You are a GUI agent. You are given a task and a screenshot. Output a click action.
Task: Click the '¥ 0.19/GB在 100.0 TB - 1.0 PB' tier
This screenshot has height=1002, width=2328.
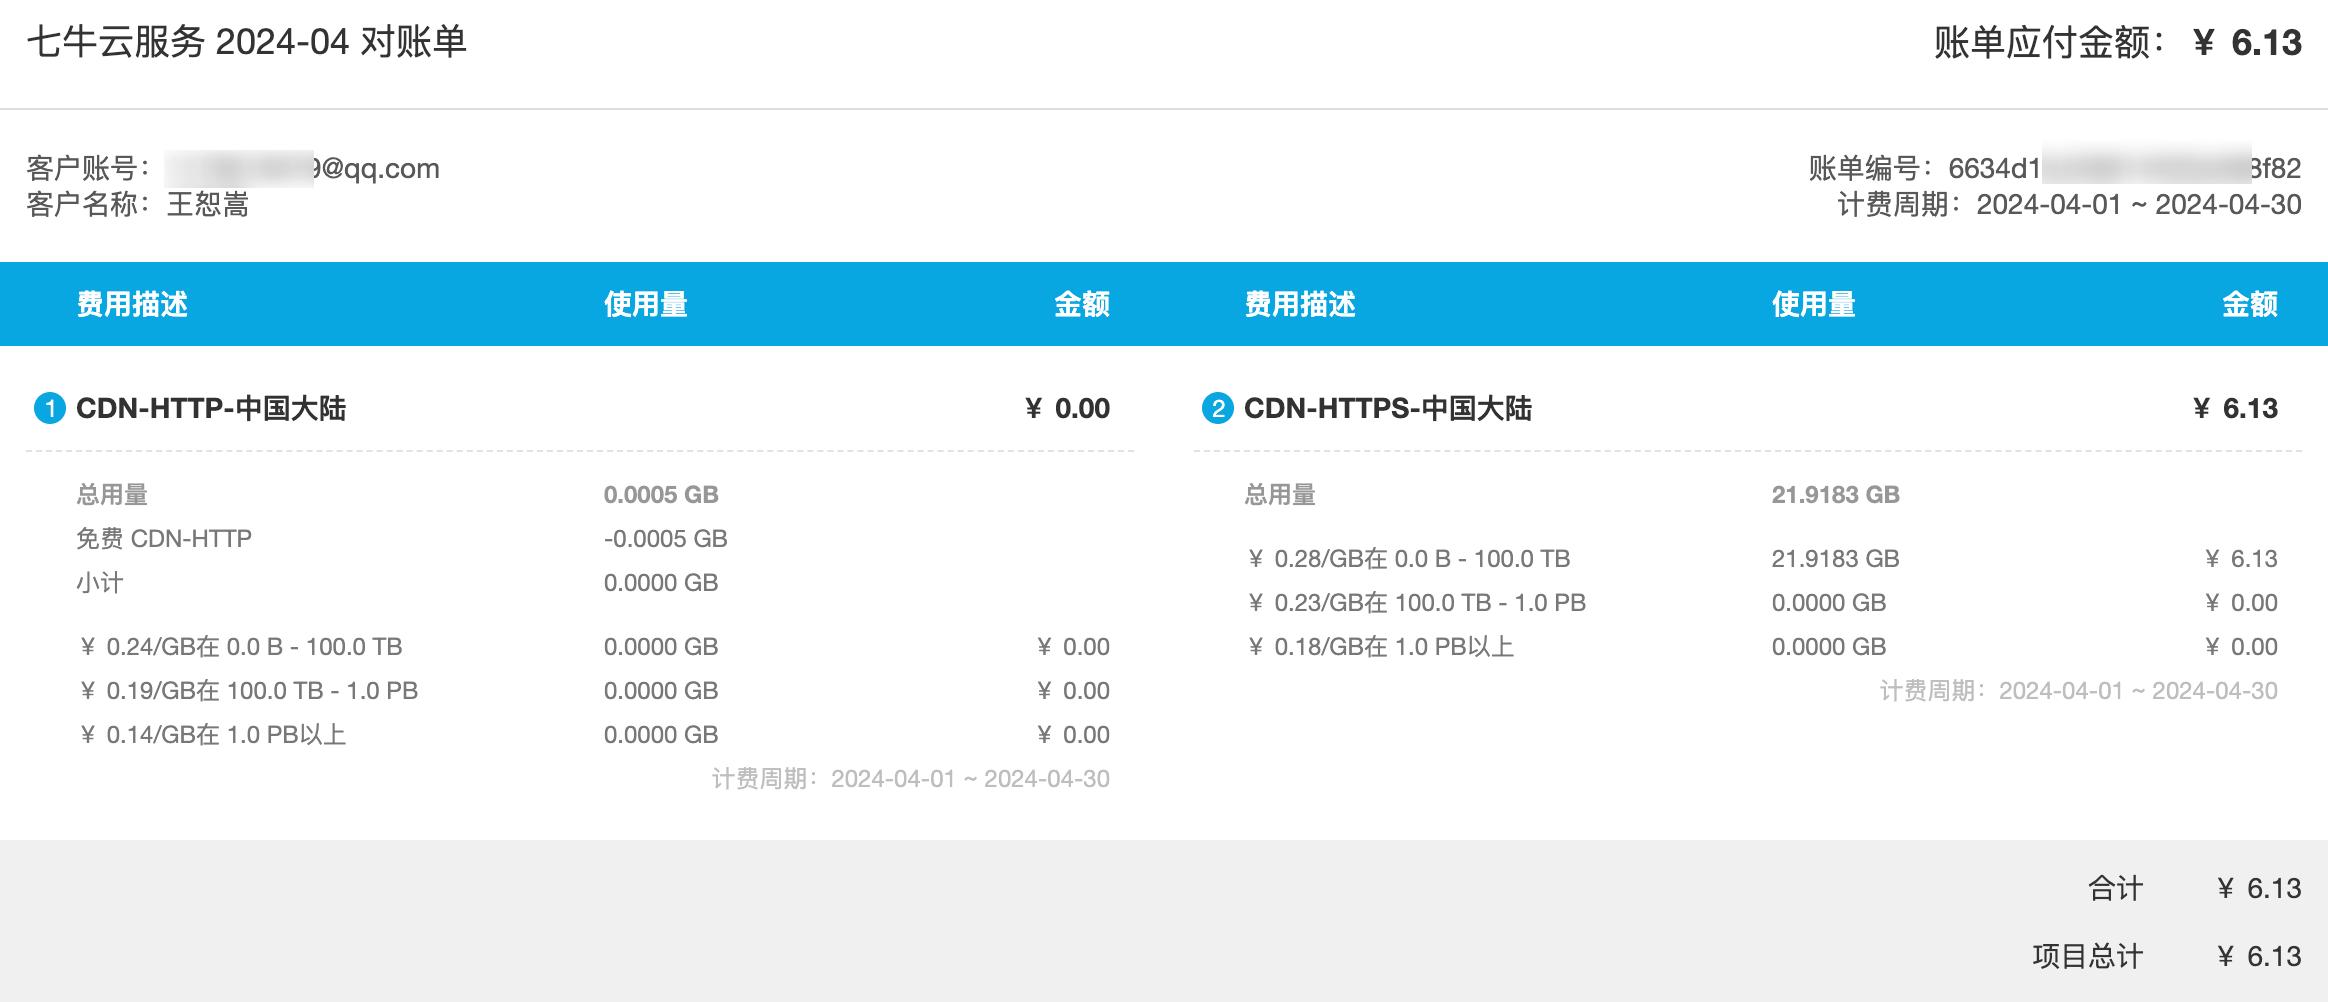(x=249, y=690)
